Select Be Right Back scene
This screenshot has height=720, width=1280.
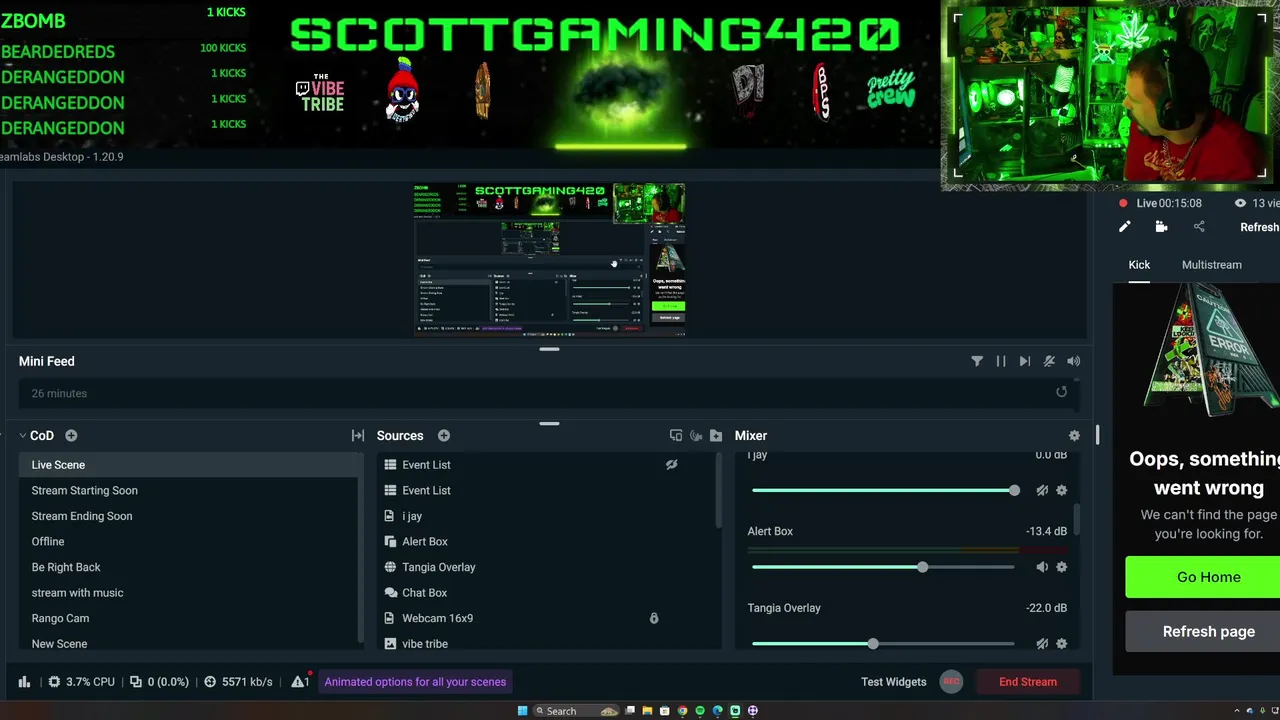pos(190,567)
